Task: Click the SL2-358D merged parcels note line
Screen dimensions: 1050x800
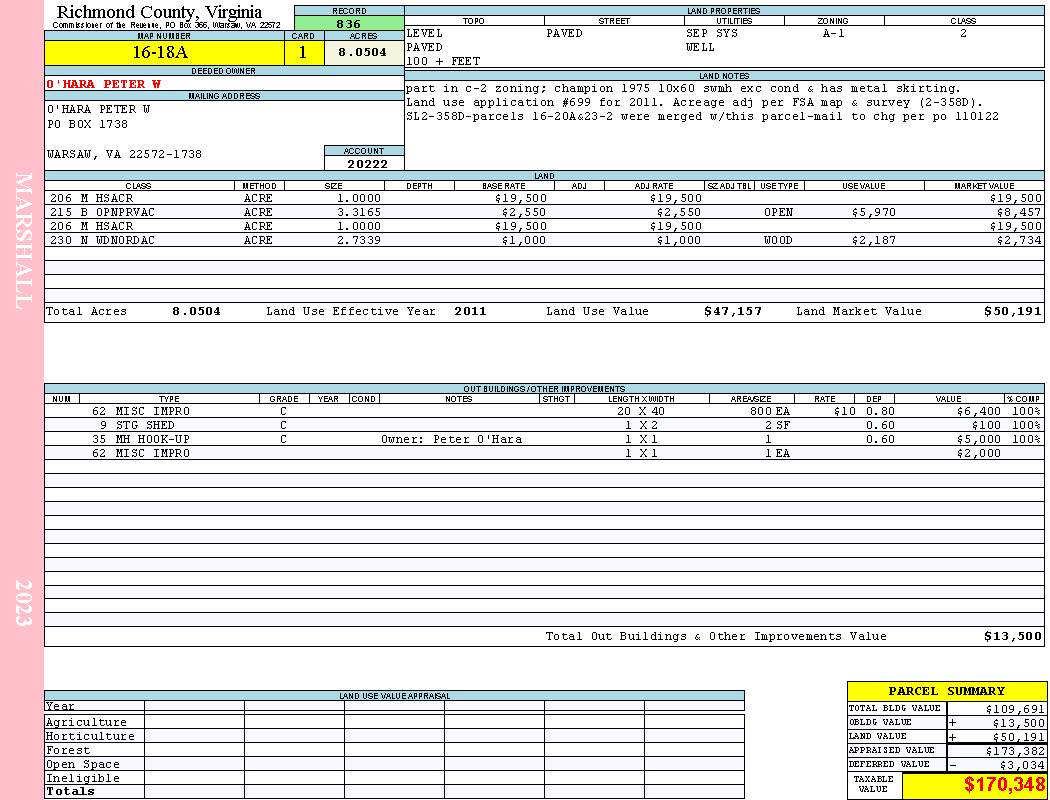Action: [702, 116]
